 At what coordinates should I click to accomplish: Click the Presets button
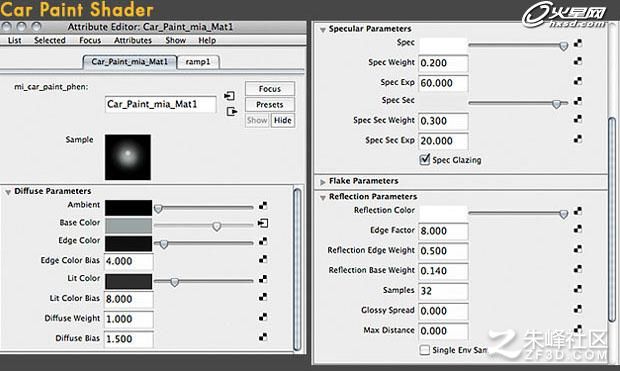pos(270,104)
